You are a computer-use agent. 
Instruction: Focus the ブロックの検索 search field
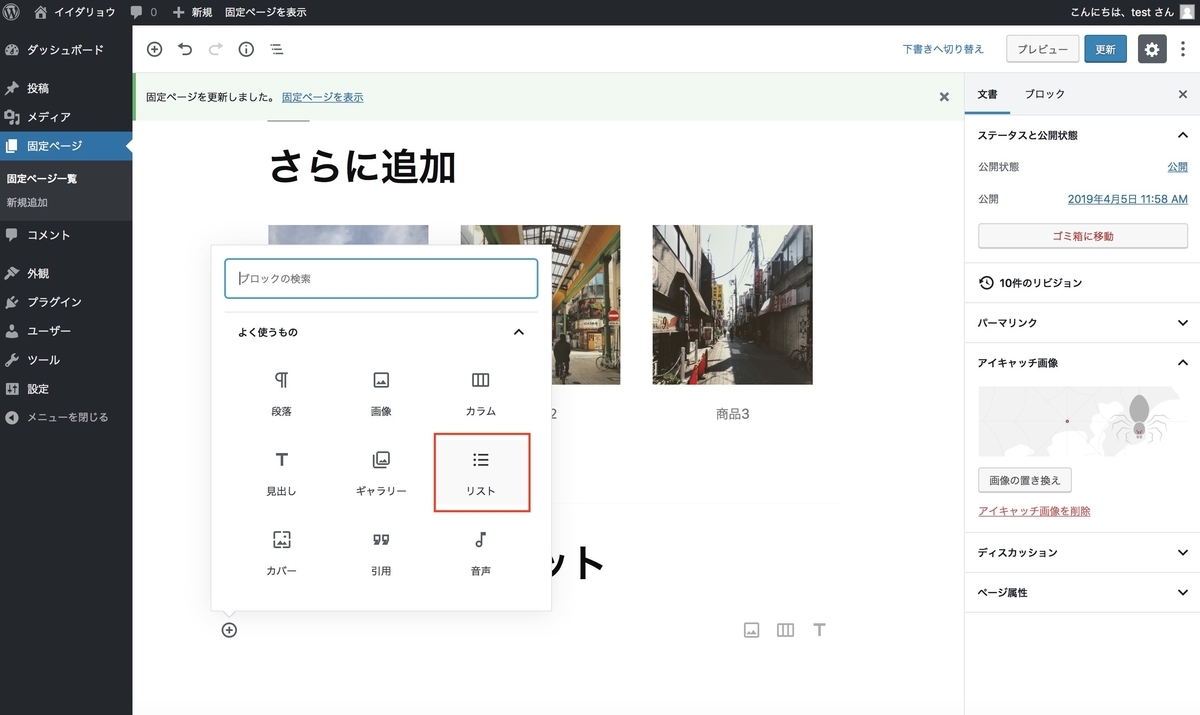tap(381, 279)
